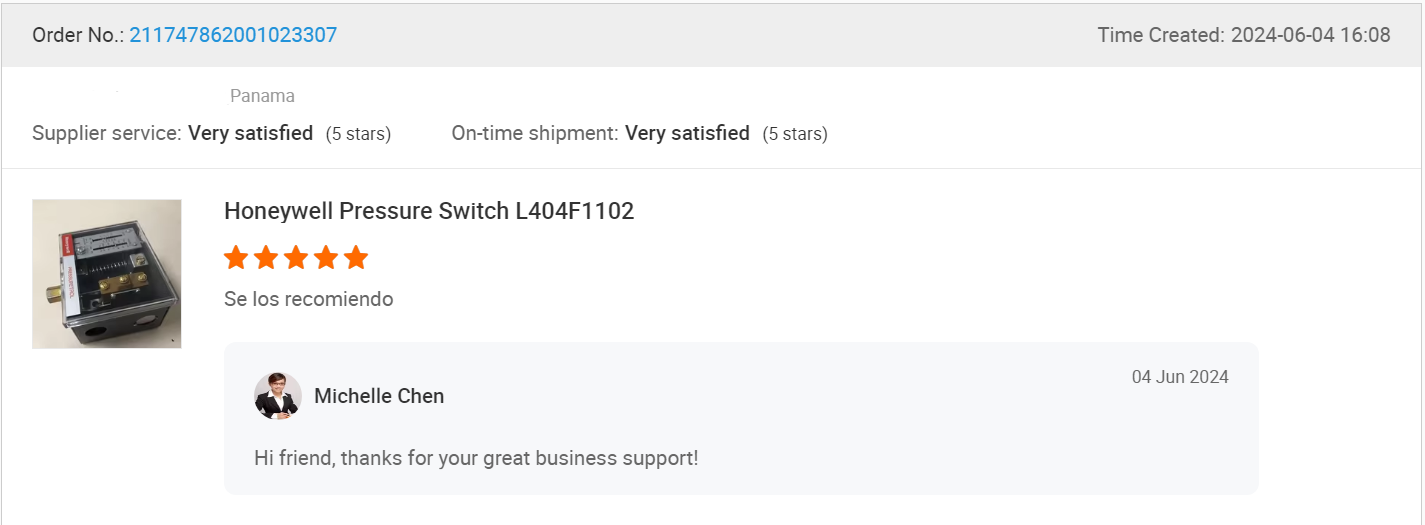Click the Honeywell pressure switch product thumbnail
Screen dimensions: 1425x525
coord(107,274)
